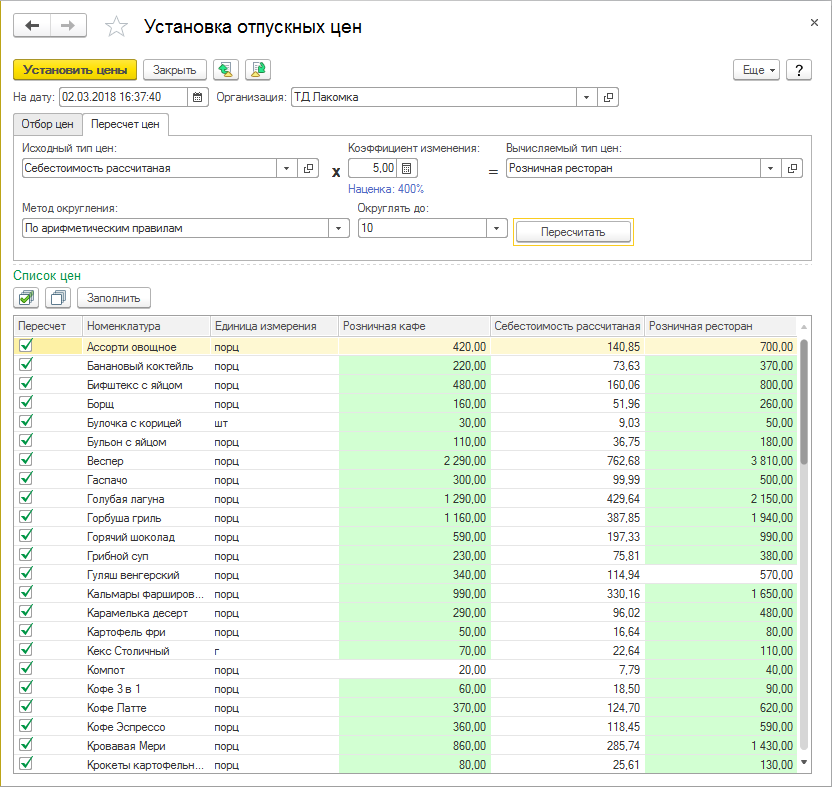Open the calendar picker for the date field

[x=197, y=97]
